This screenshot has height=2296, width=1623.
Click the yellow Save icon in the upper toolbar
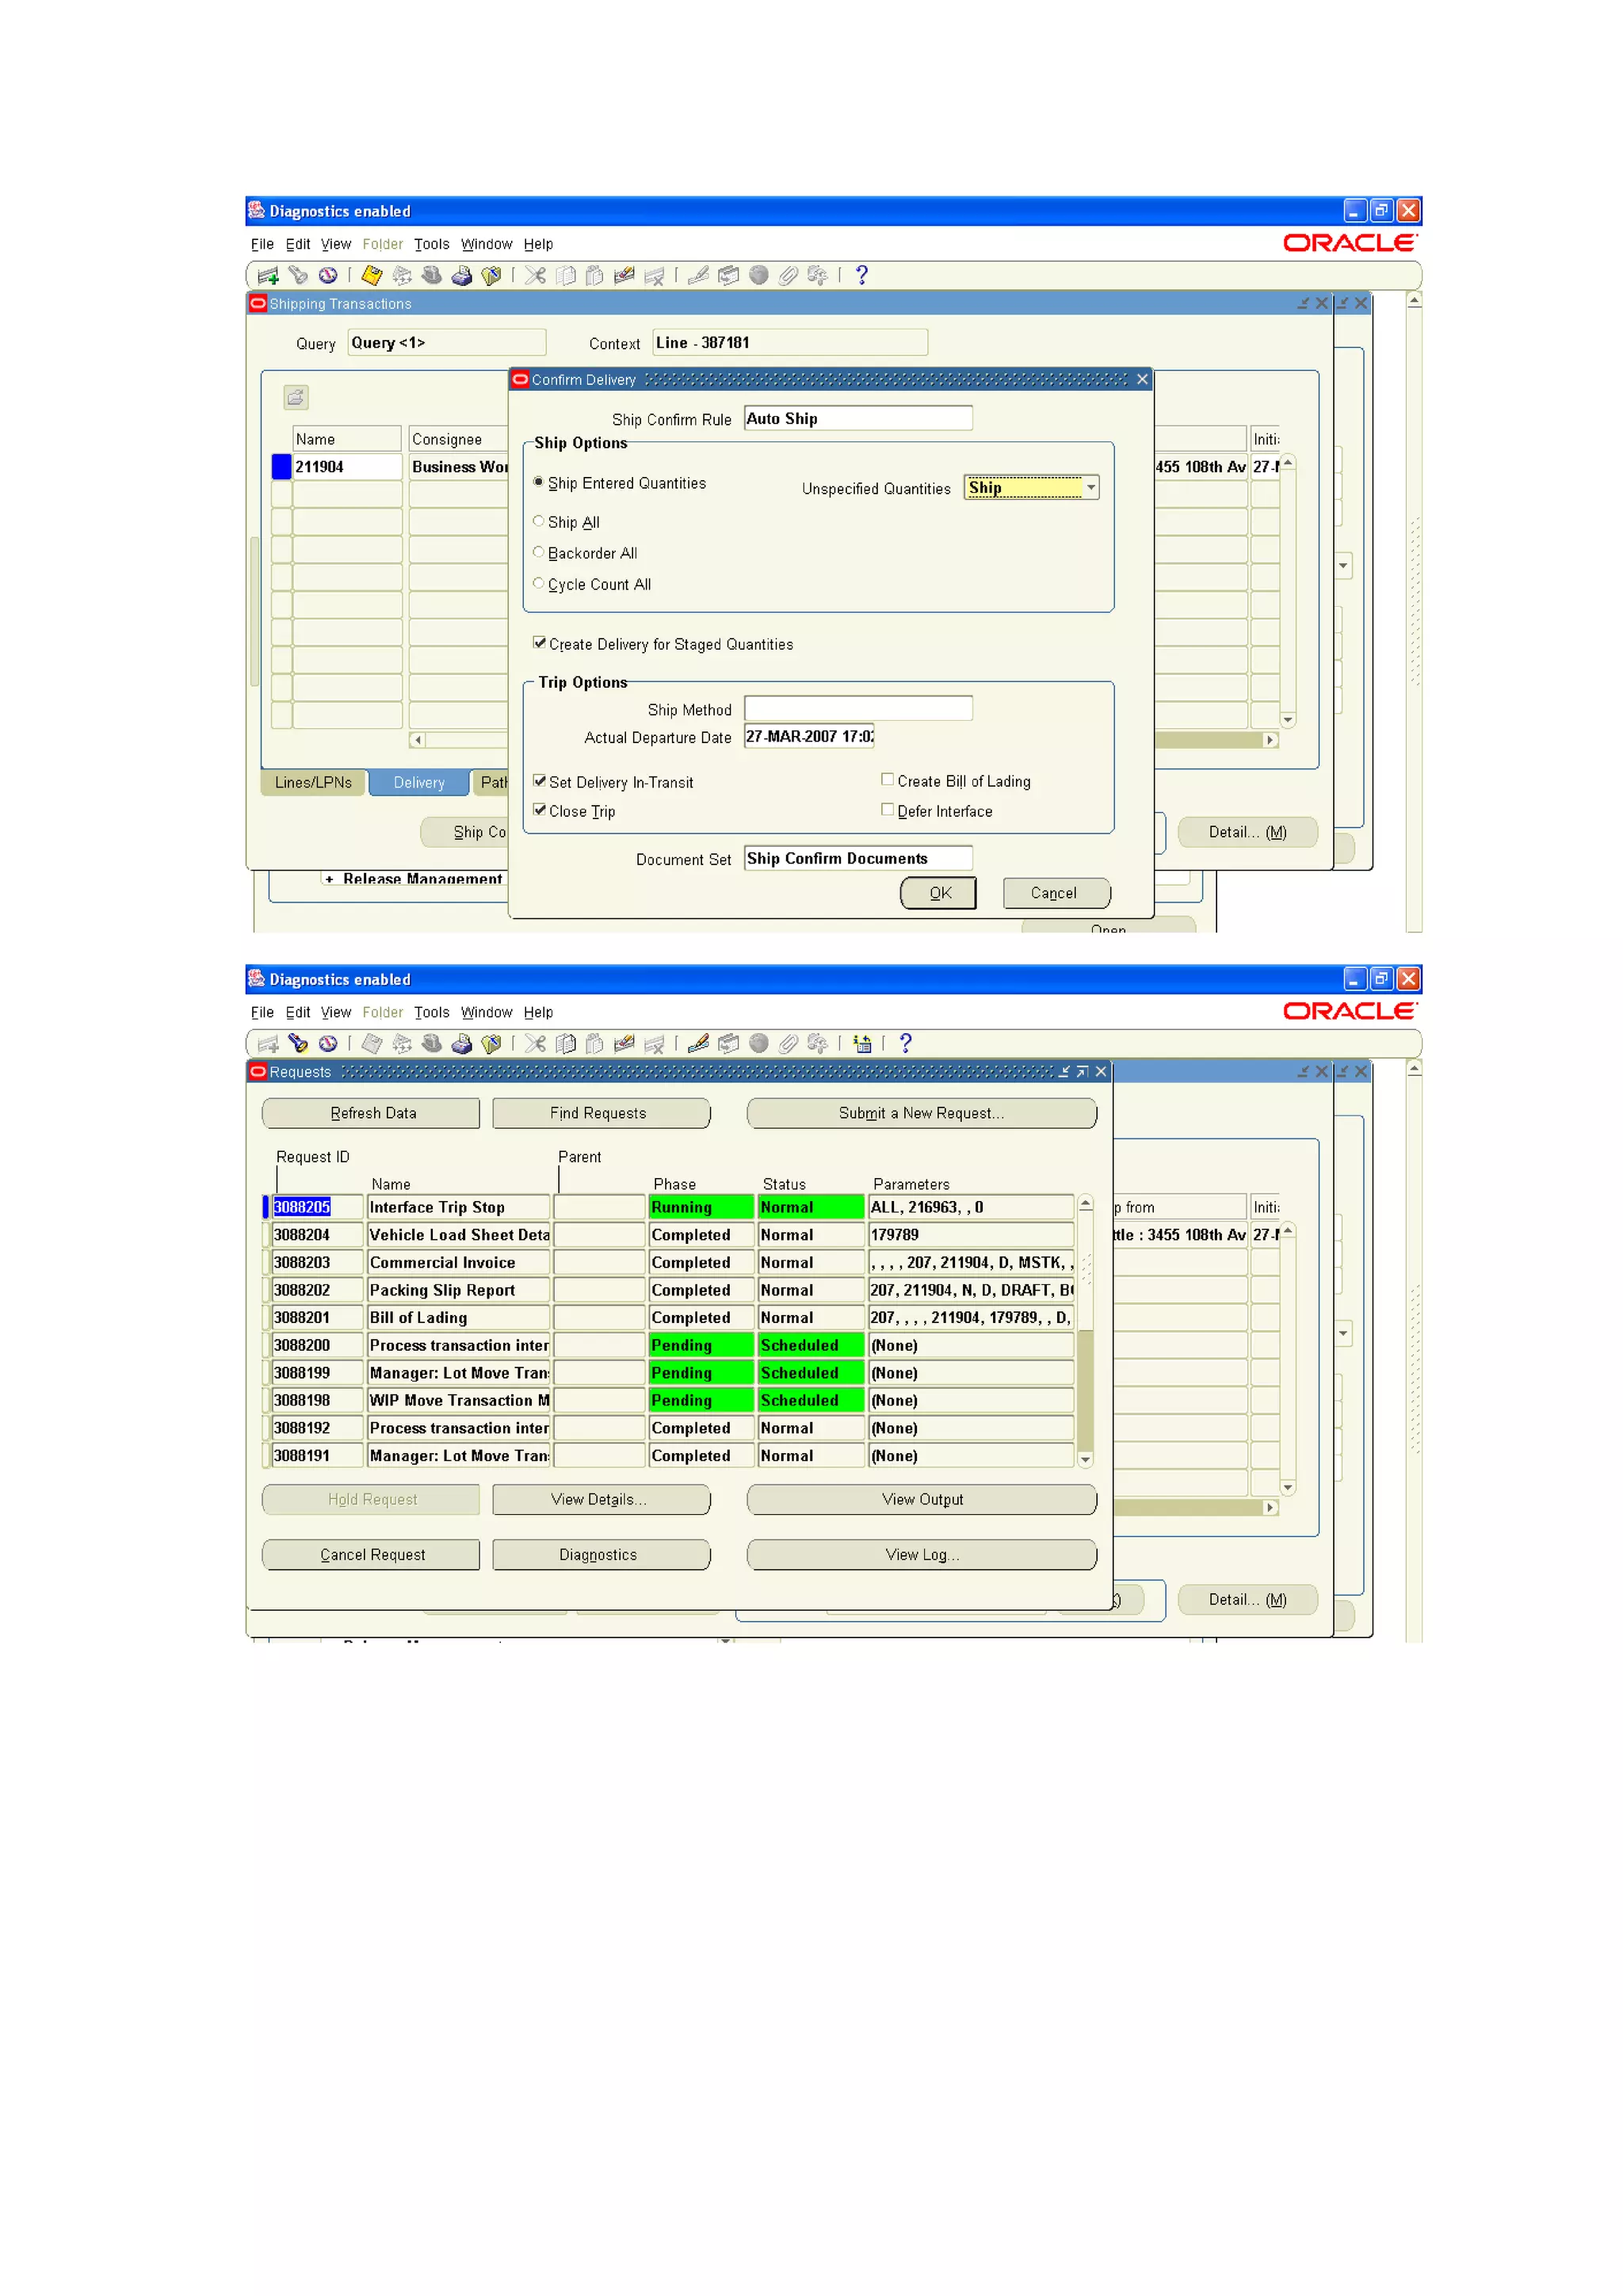pyautogui.click(x=371, y=275)
